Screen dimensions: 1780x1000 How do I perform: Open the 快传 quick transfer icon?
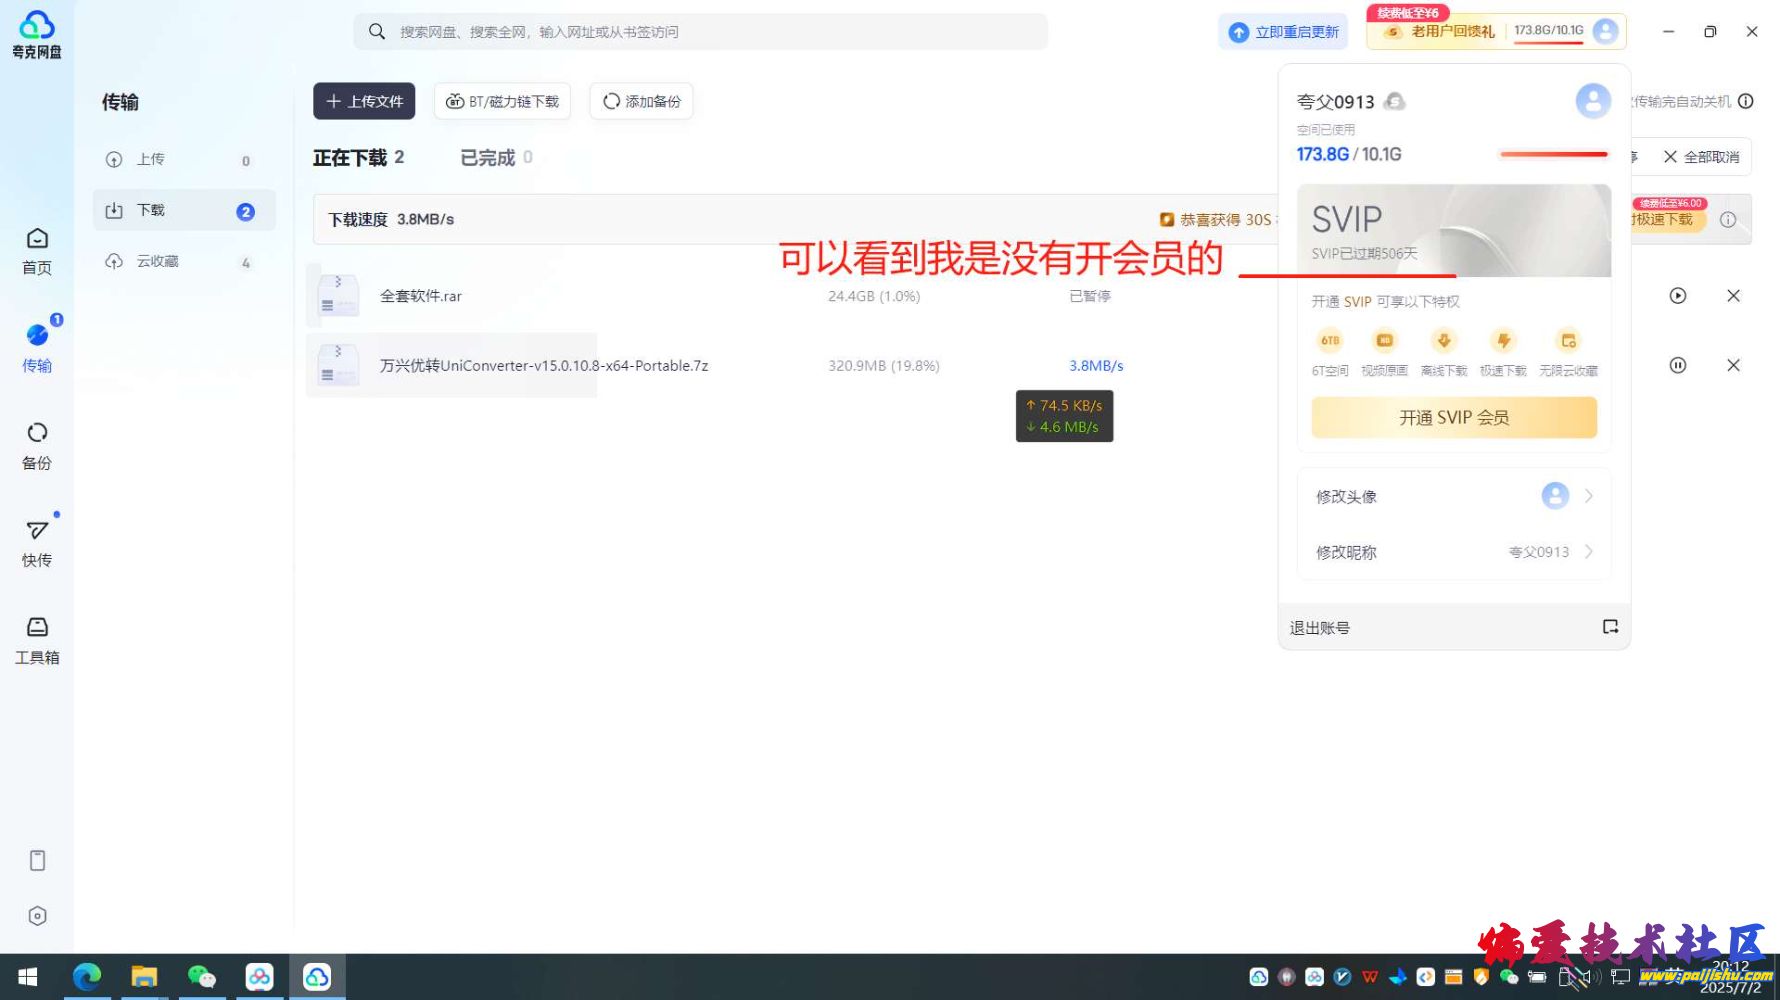coord(37,542)
